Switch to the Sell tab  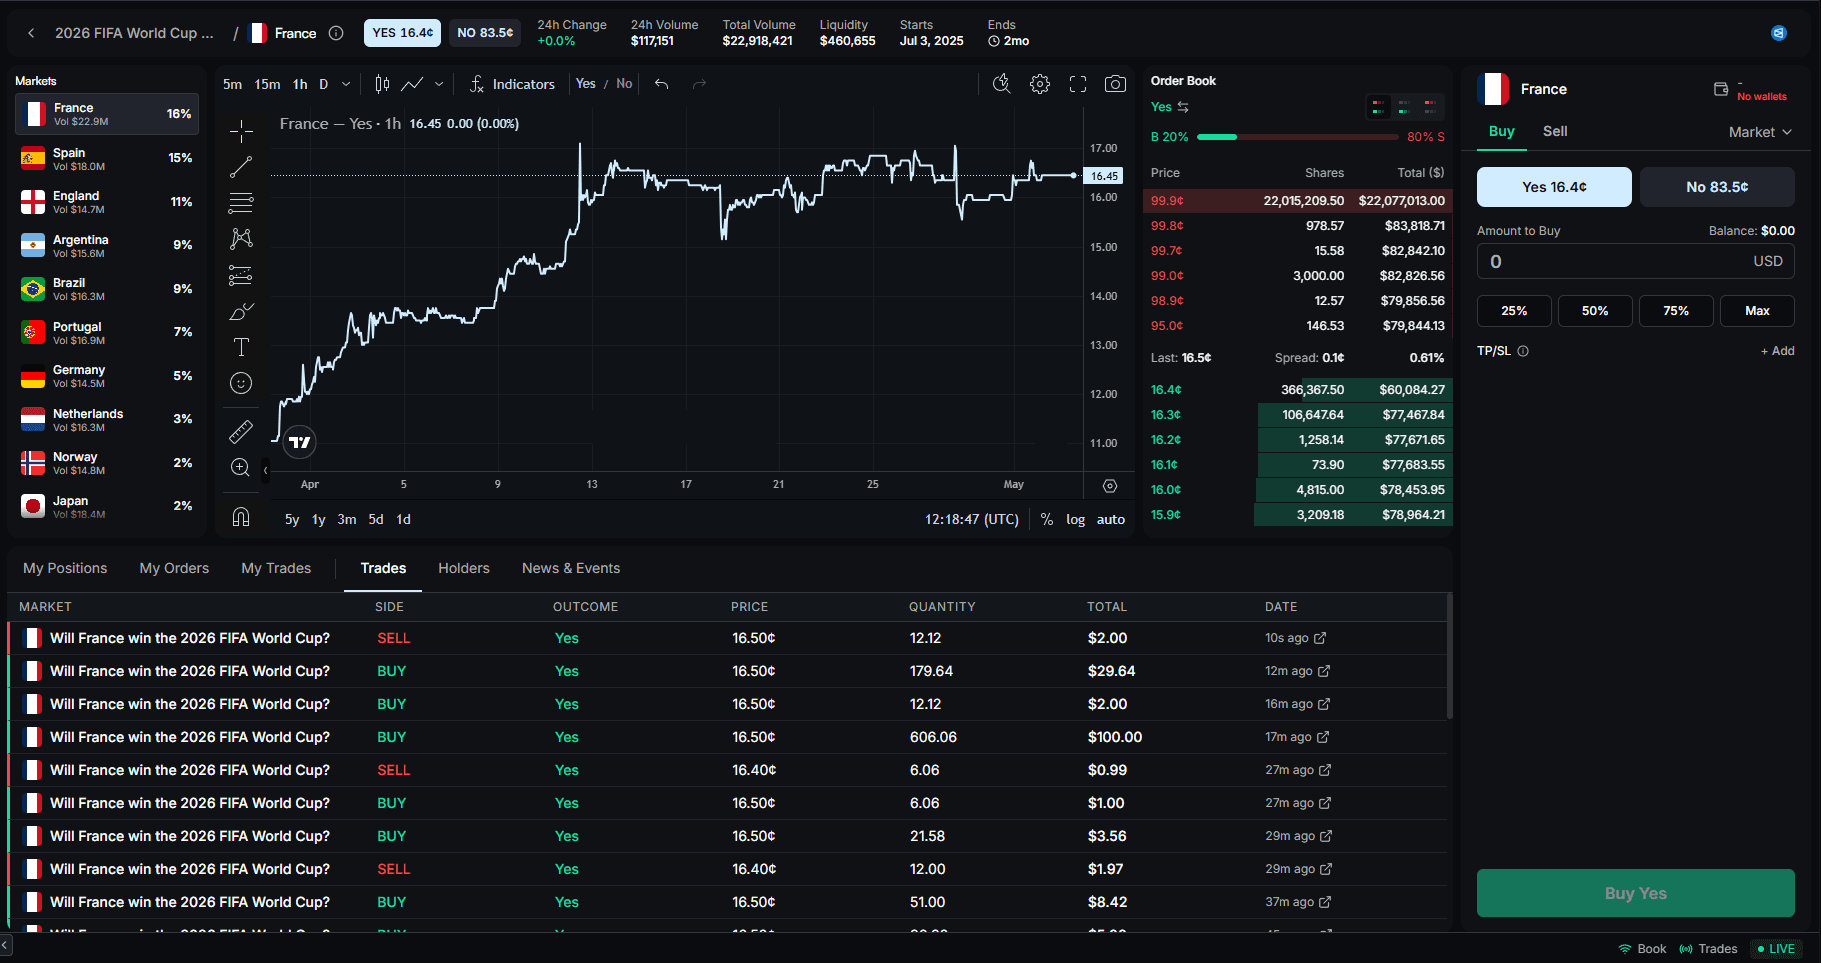[x=1555, y=131]
